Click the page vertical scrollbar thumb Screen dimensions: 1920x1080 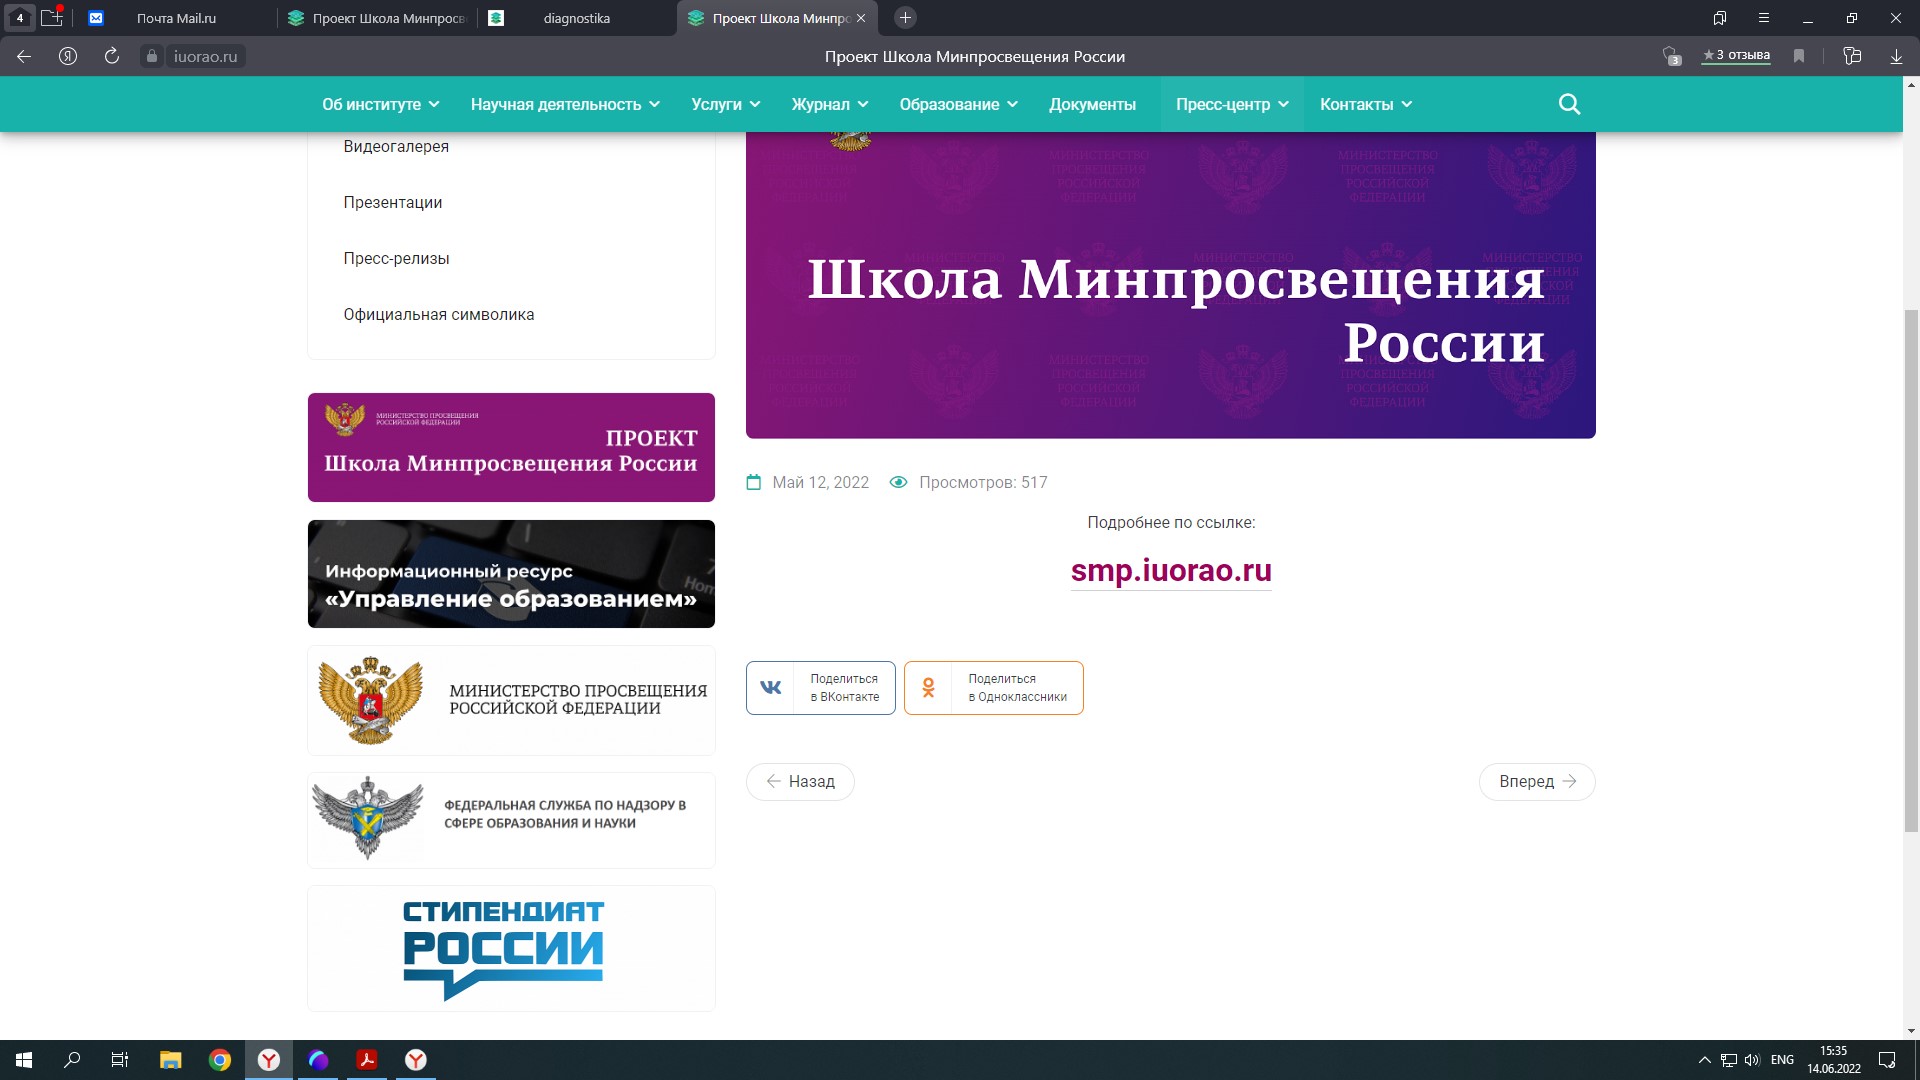pyautogui.click(x=1911, y=570)
